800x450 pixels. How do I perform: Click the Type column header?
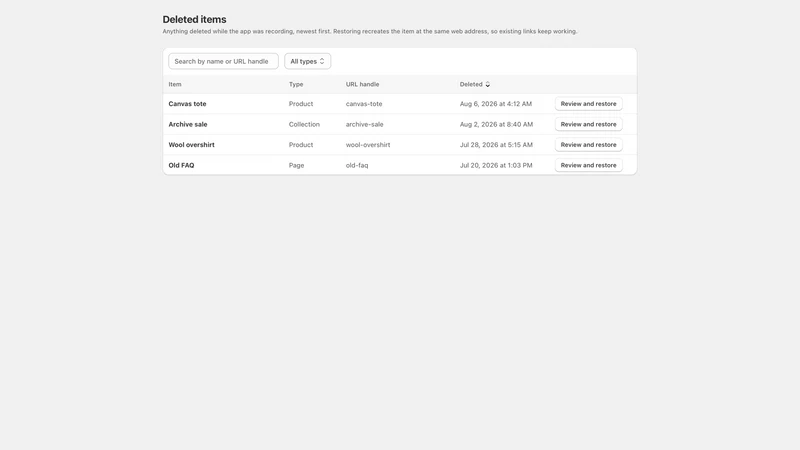click(x=296, y=84)
